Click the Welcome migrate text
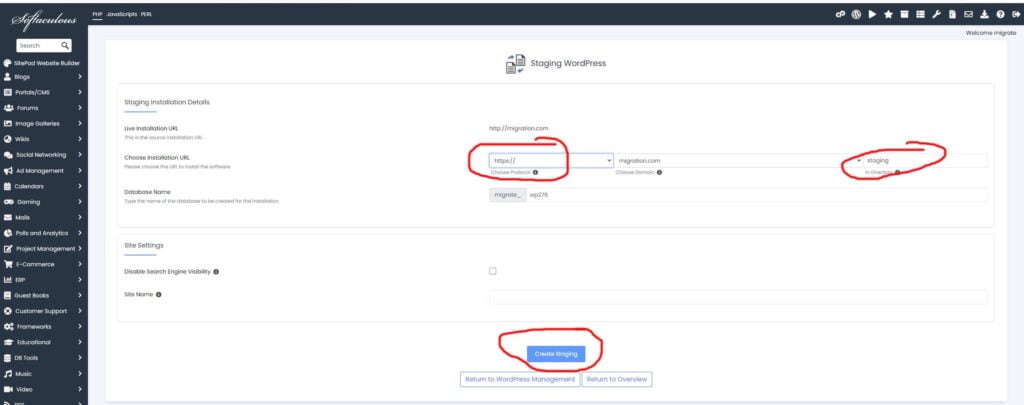This screenshot has height=405, width=1024. coord(991,32)
